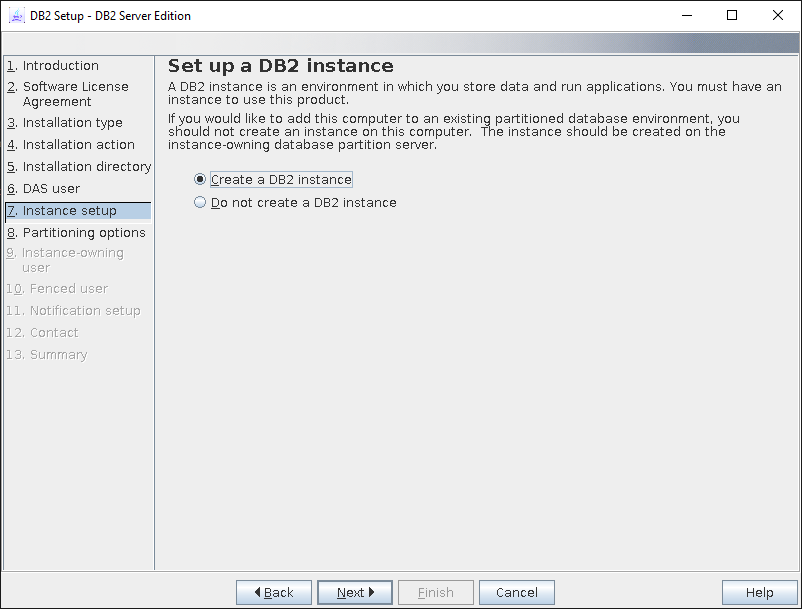Click Next to continue setup
Image resolution: width=802 pixels, height=611 pixels.
tap(354, 593)
